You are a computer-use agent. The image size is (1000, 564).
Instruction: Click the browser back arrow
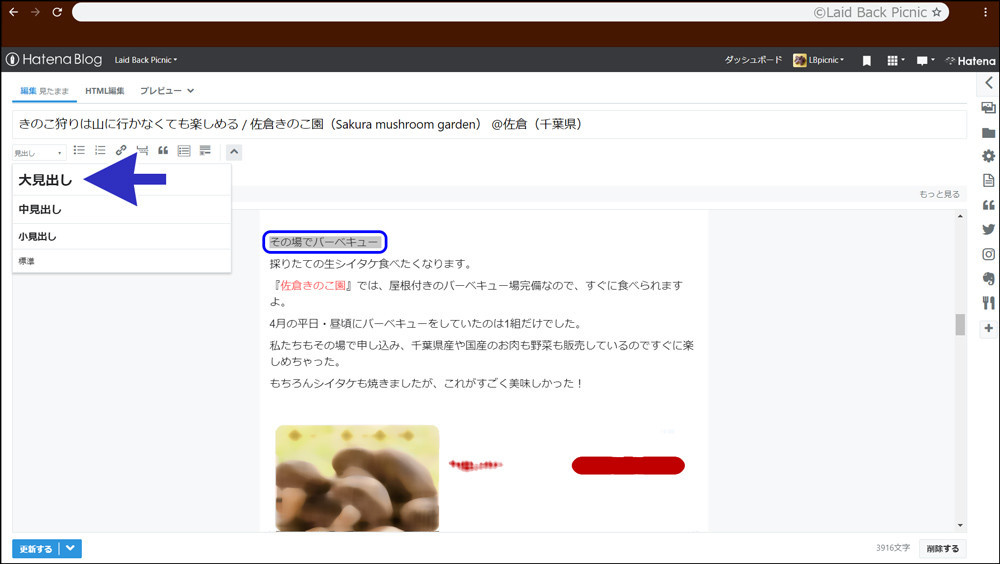click(x=13, y=12)
